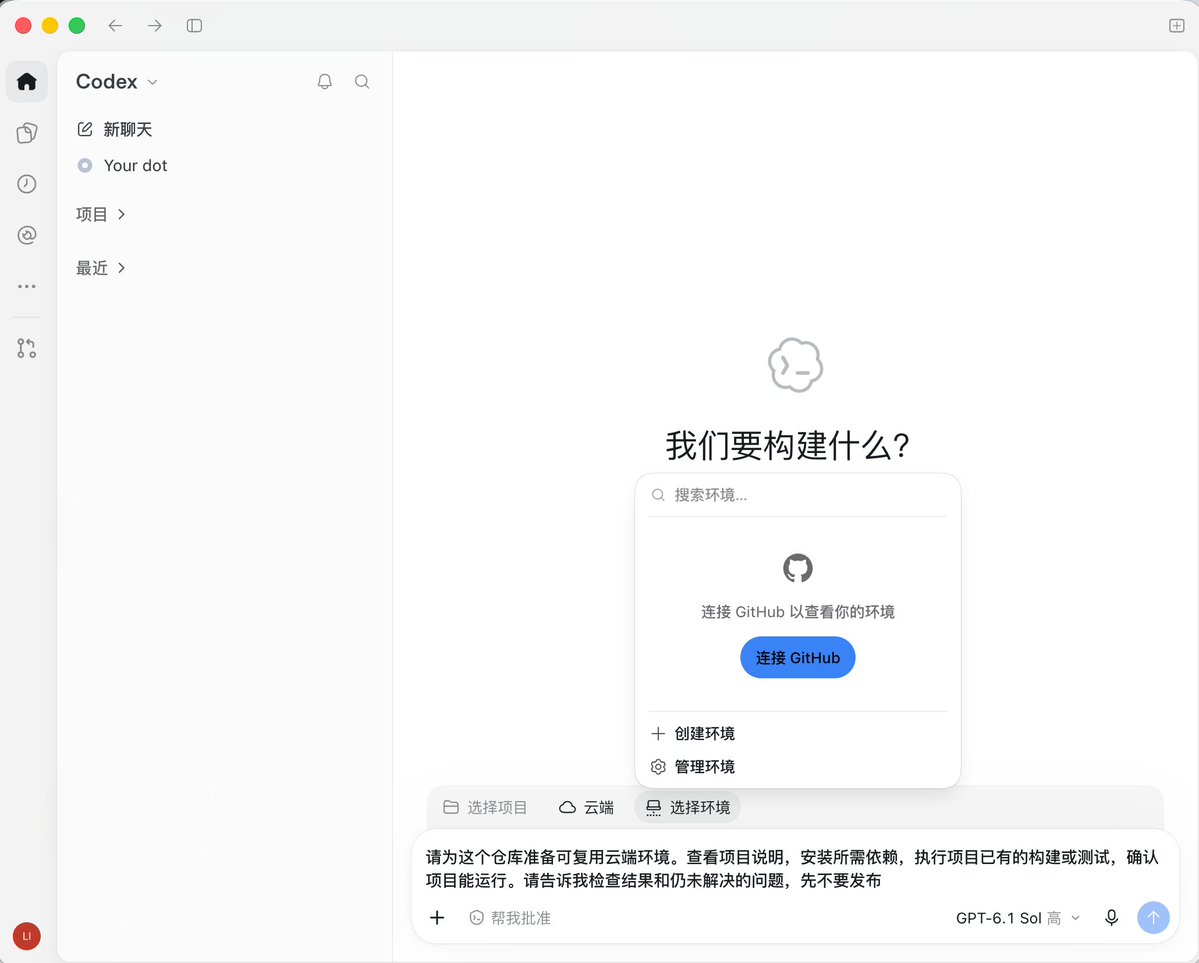Click the Codex terminal cloud logo
Viewport: 1199px width, 963px height.
pos(795,365)
